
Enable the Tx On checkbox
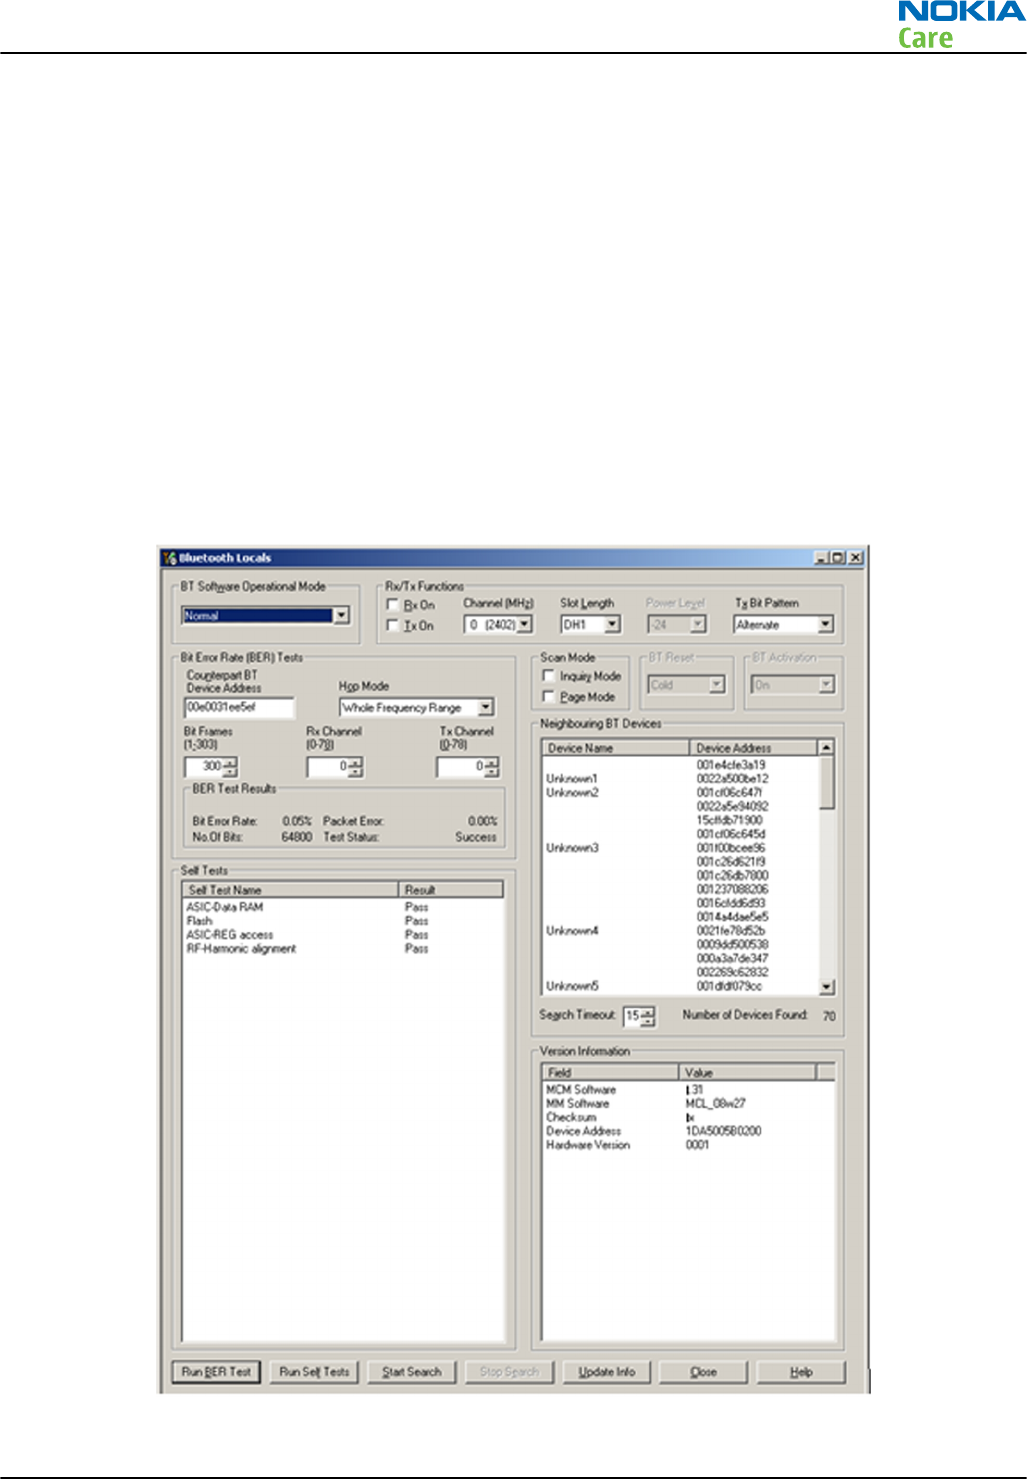(x=393, y=625)
